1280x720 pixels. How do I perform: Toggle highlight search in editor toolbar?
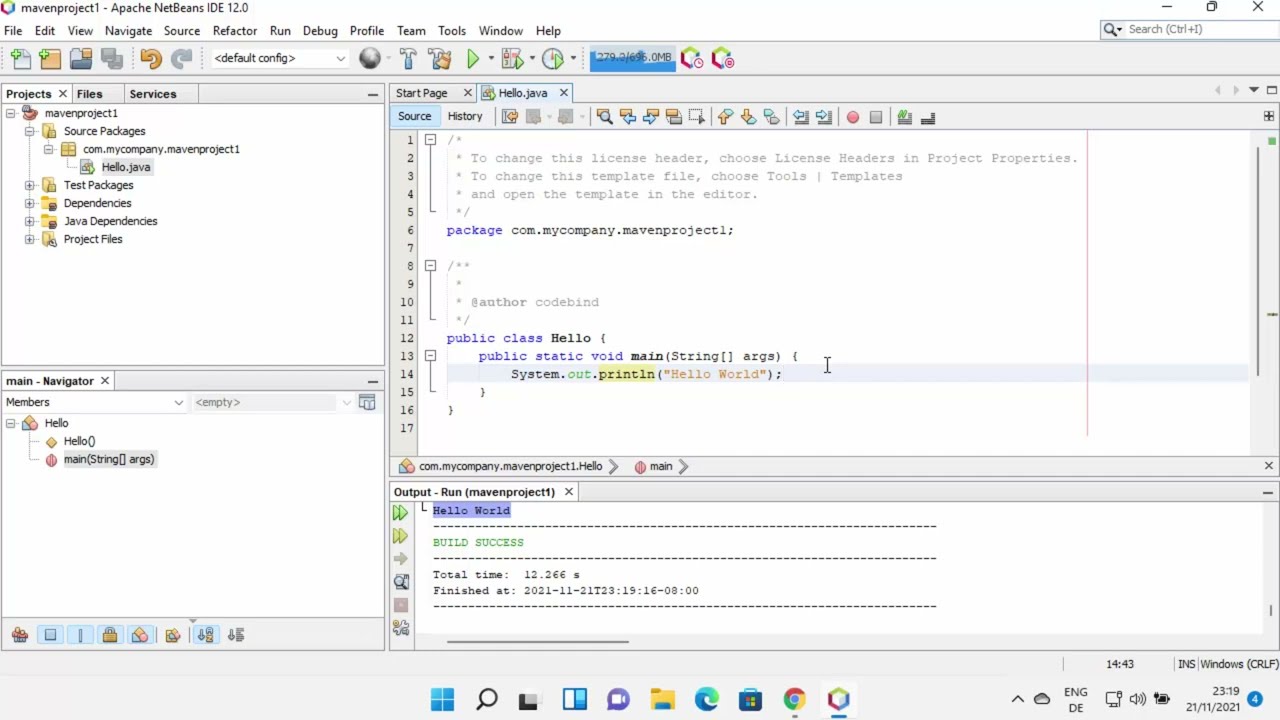[673, 117]
